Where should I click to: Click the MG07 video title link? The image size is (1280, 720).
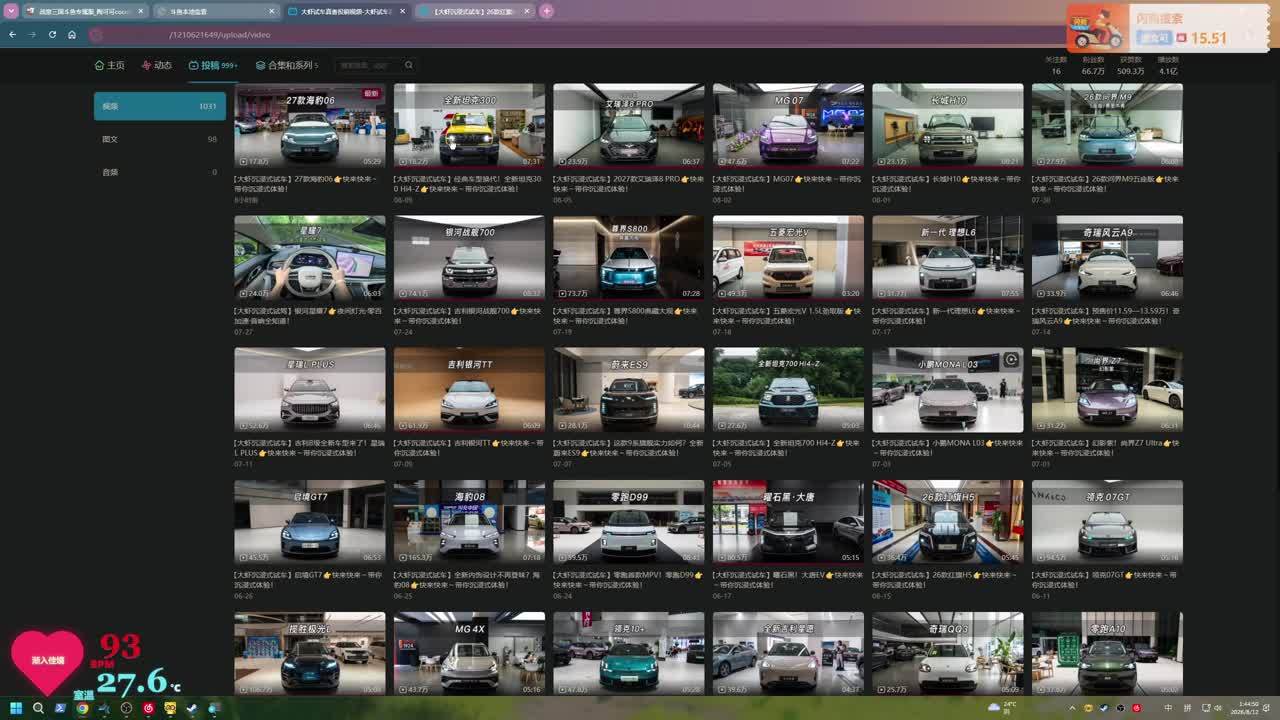coord(787,183)
